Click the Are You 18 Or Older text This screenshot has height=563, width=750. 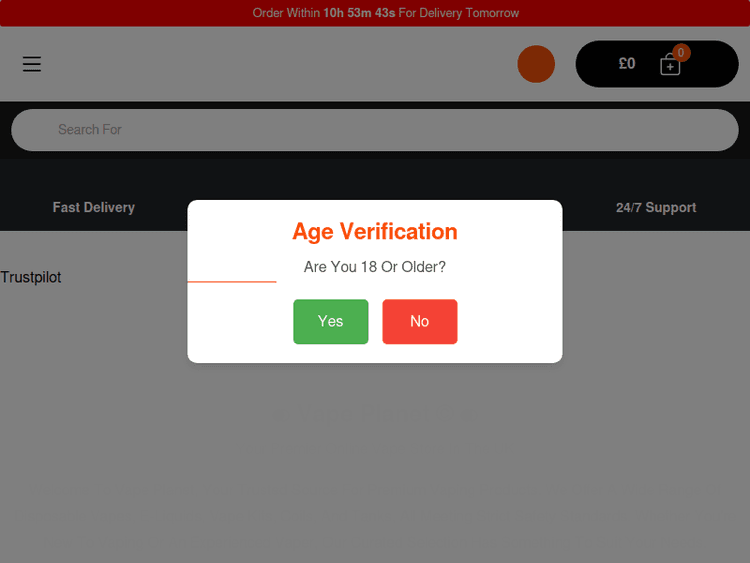[x=374, y=267]
